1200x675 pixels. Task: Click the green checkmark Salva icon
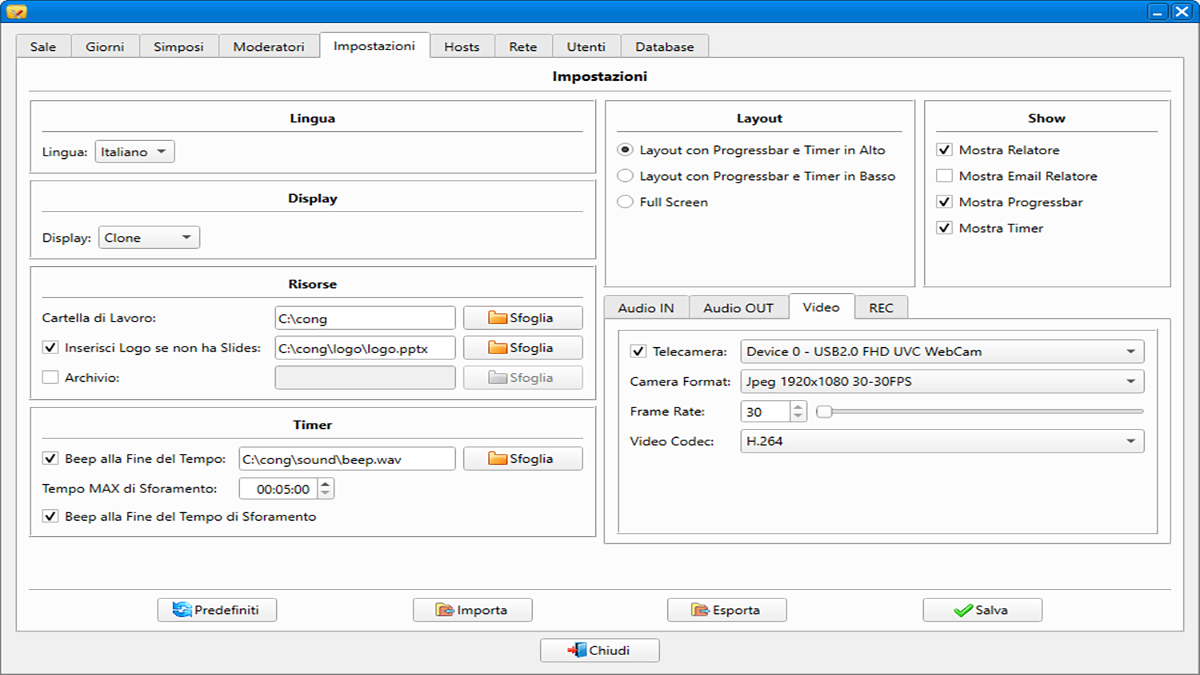963,610
